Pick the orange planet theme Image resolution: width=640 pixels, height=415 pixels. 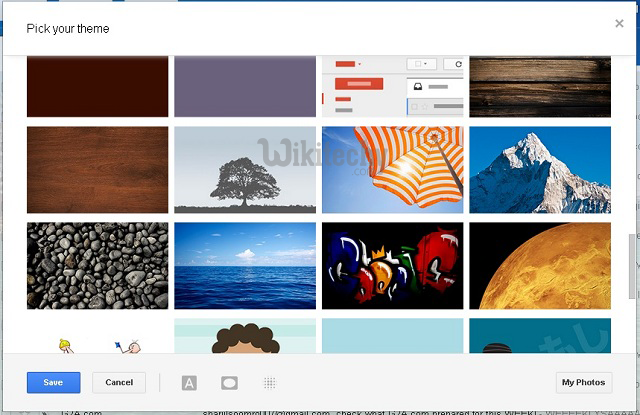pos(540,265)
